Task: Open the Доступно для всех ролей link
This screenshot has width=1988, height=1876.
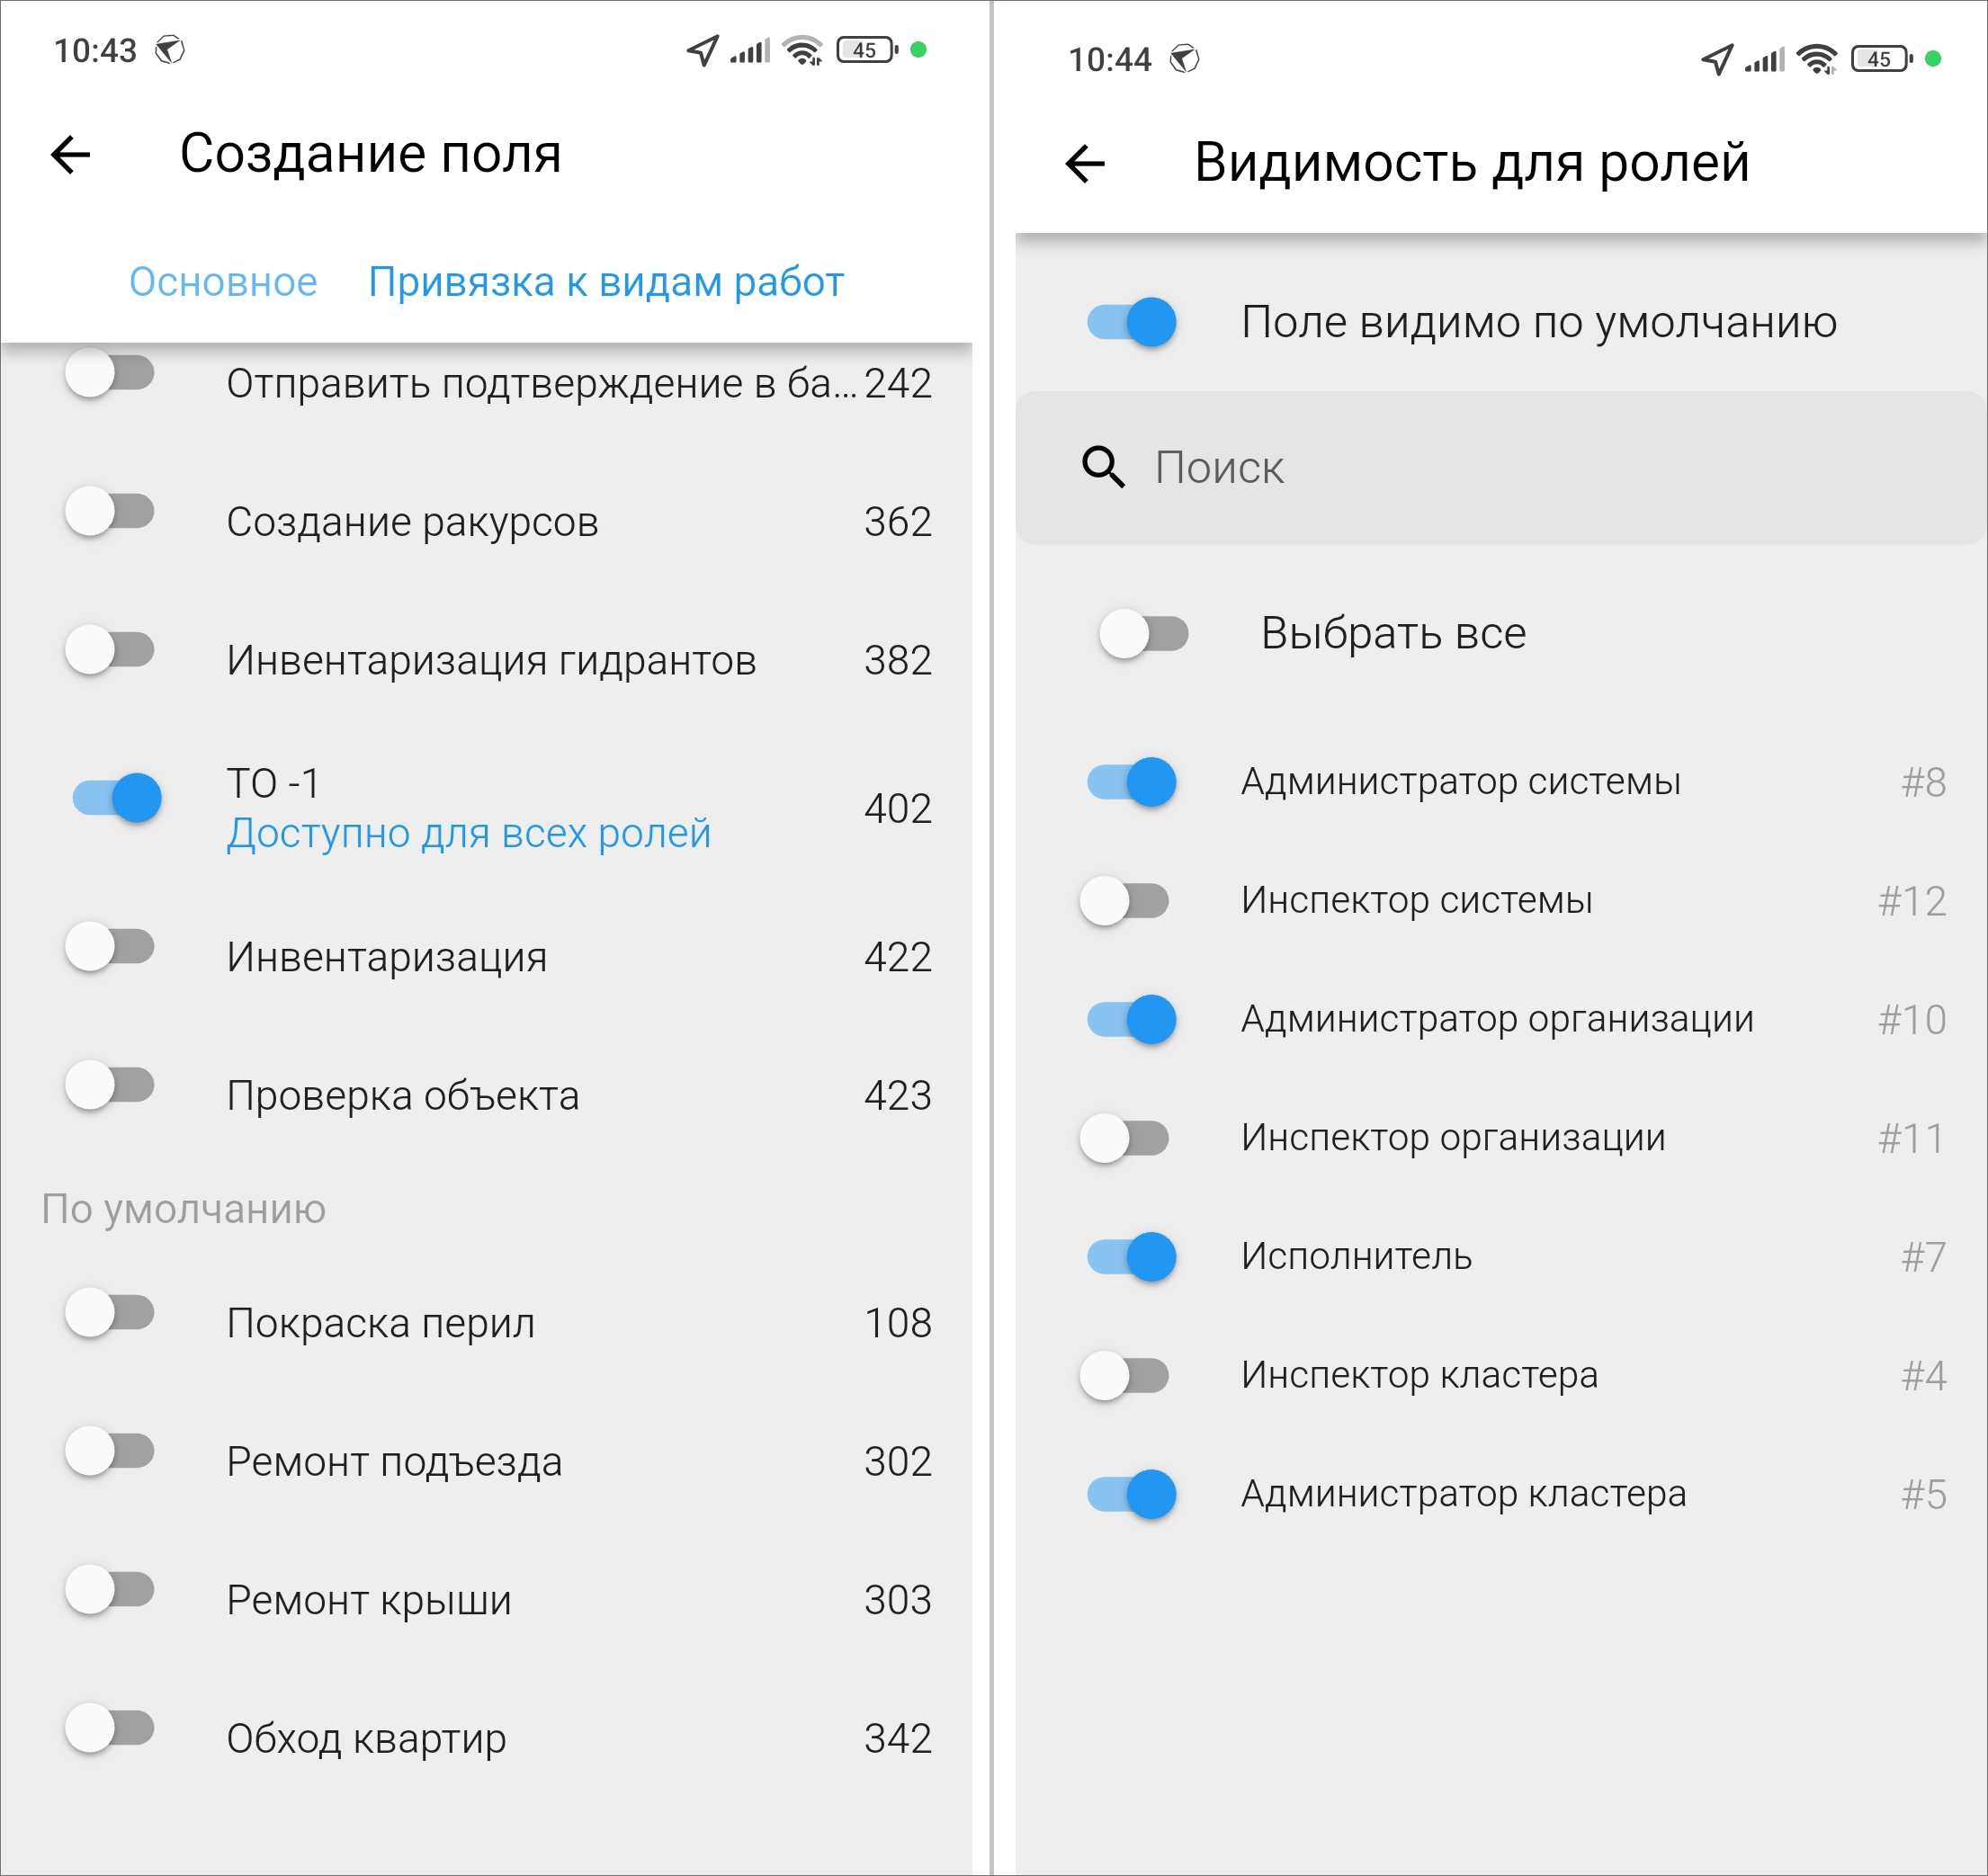Action: 468,833
